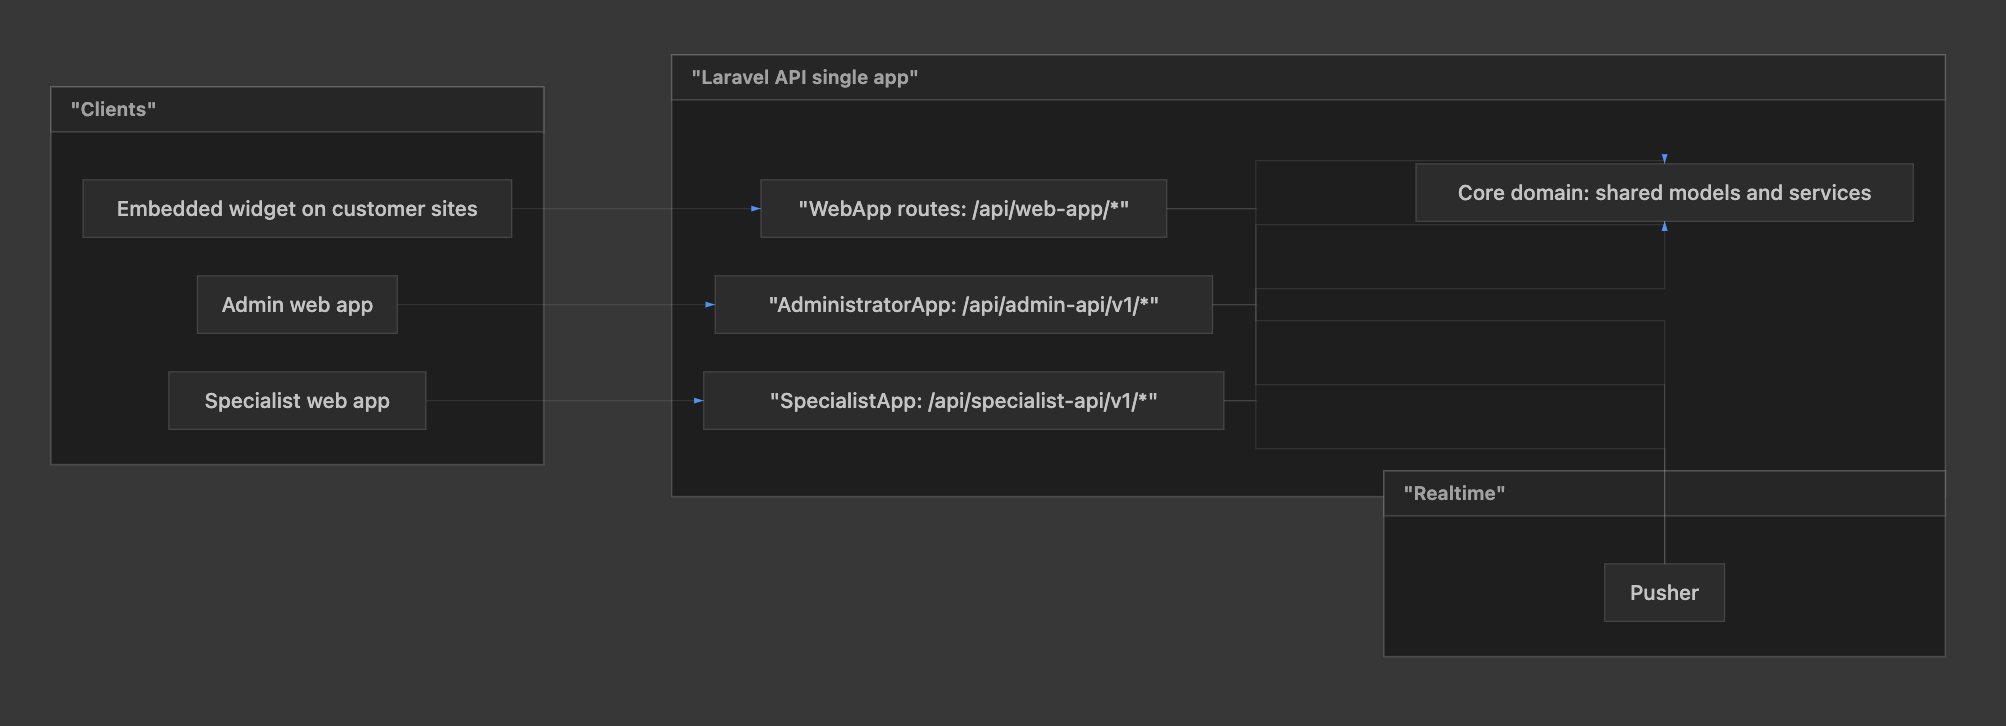2006x726 pixels.
Task: Select the Embedded widget on customer sites node
Action: click(x=297, y=208)
